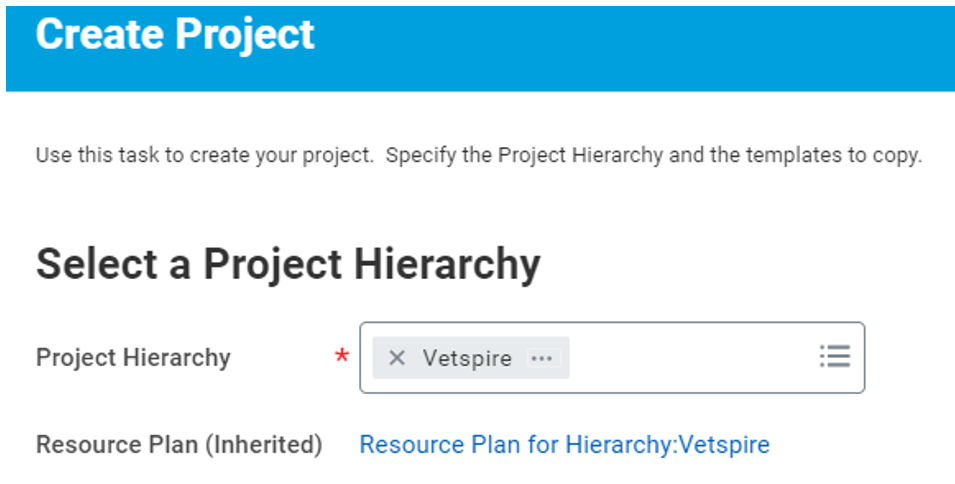
Task: Open the Project Hierarchy prompt list icon
Action: tap(834, 357)
